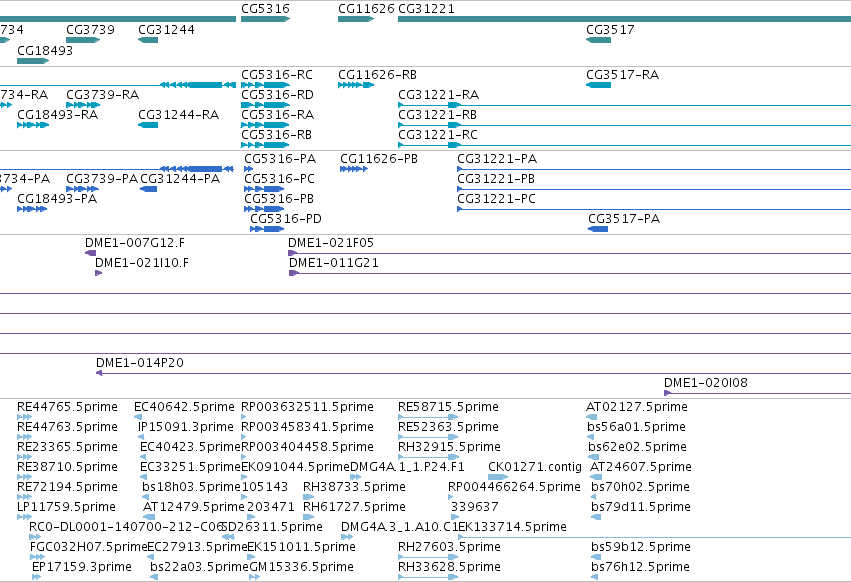Select the CG3517 gene label
The image size is (851, 582).
coord(611,29)
